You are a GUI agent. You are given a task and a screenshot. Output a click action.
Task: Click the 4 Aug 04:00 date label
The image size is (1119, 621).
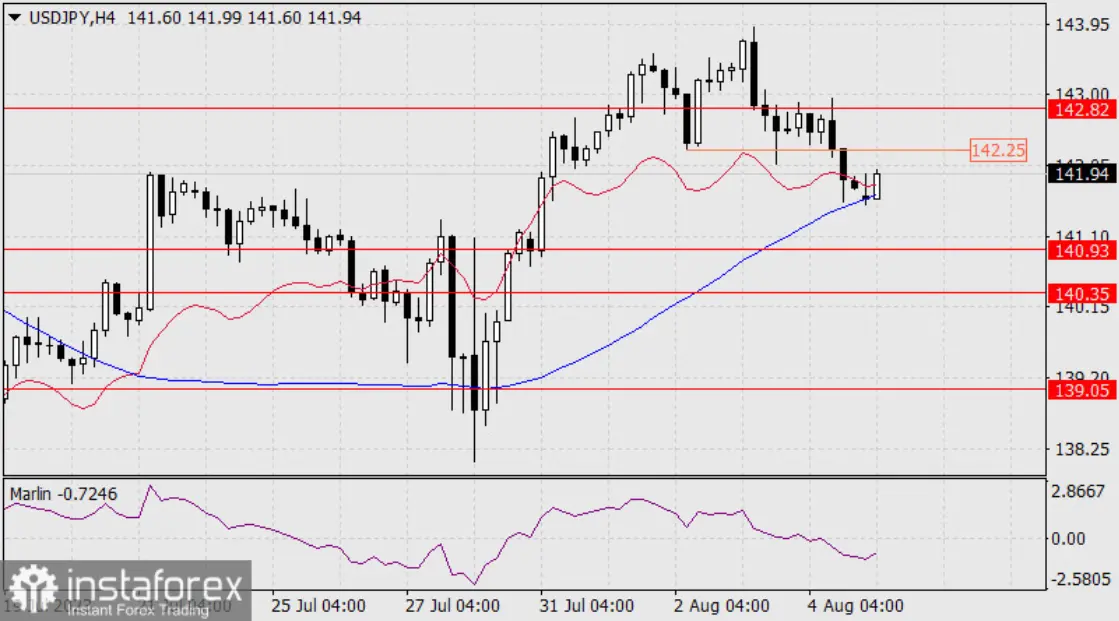click(855, 605)
